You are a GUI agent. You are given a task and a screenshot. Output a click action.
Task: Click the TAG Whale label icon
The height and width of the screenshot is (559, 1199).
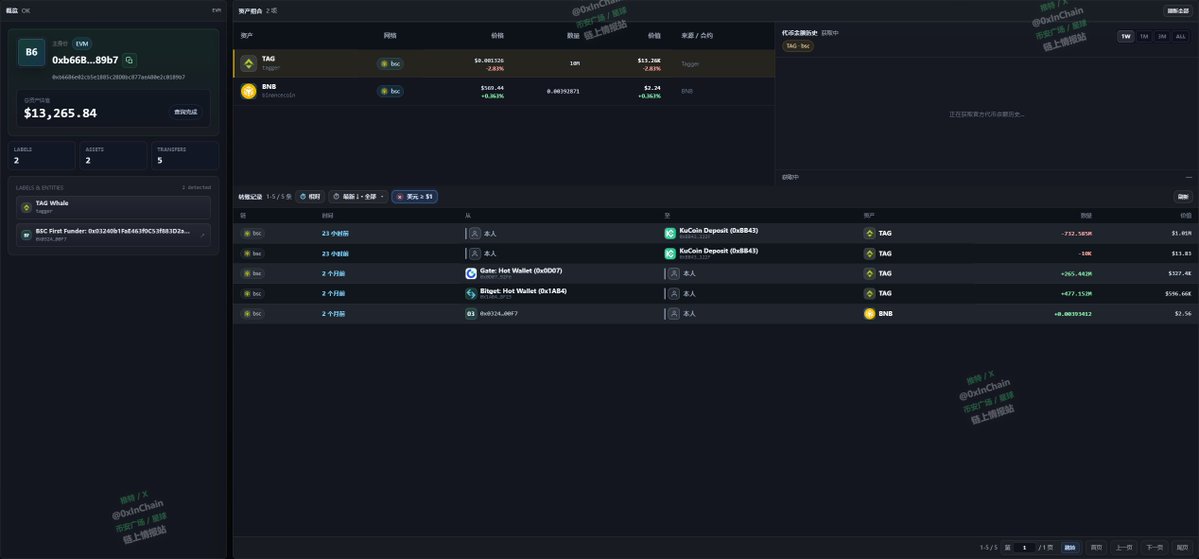tap(27, 207)
